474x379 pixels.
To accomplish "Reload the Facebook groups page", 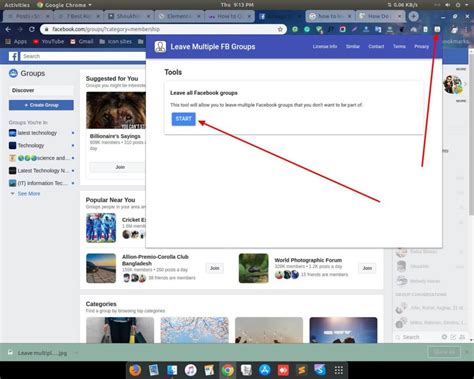I will 32,29.
